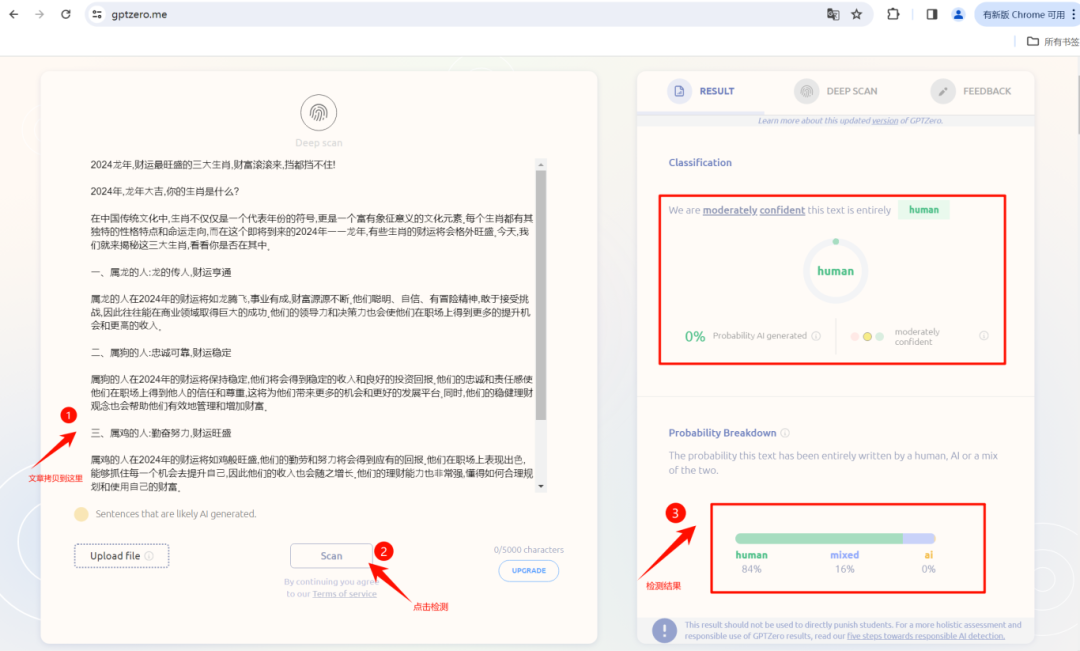
Task: Click the 16% mixed value
Action: [844, 569]
